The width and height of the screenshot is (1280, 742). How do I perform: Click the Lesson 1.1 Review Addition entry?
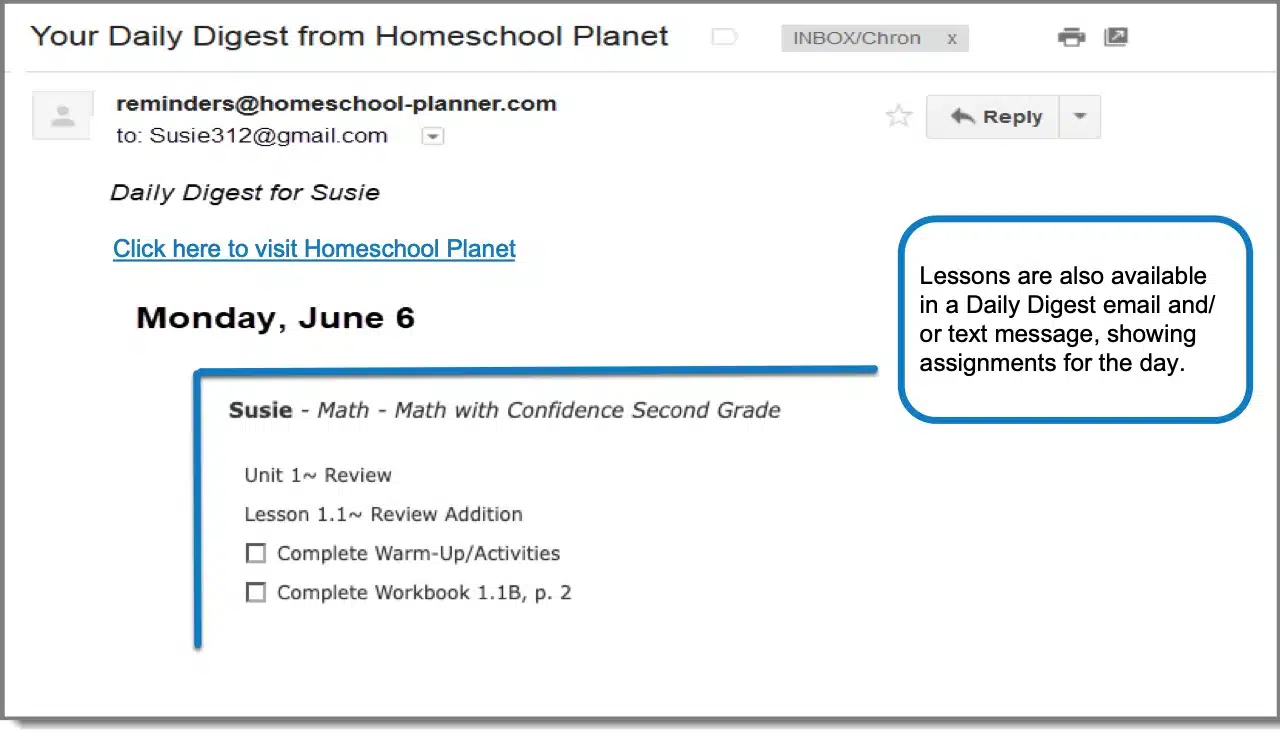[383, 514]
